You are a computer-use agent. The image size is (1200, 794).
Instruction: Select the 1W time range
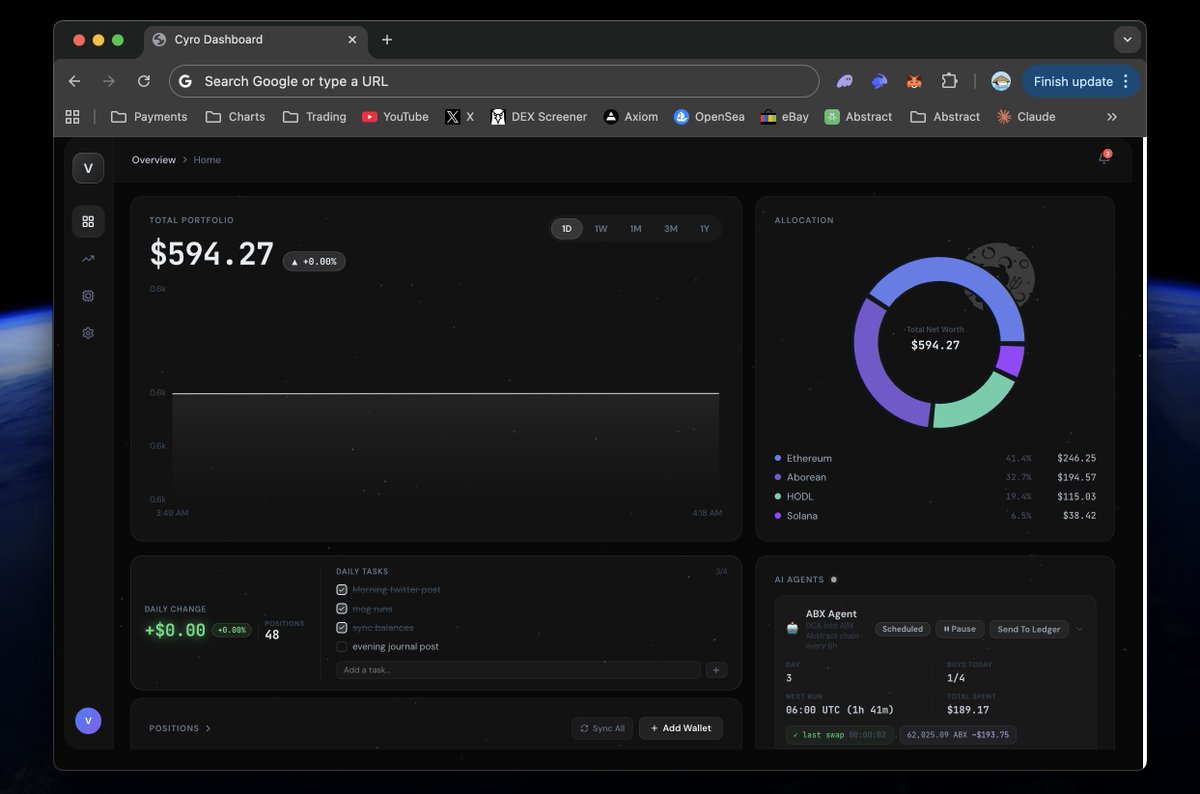(601, 229)
